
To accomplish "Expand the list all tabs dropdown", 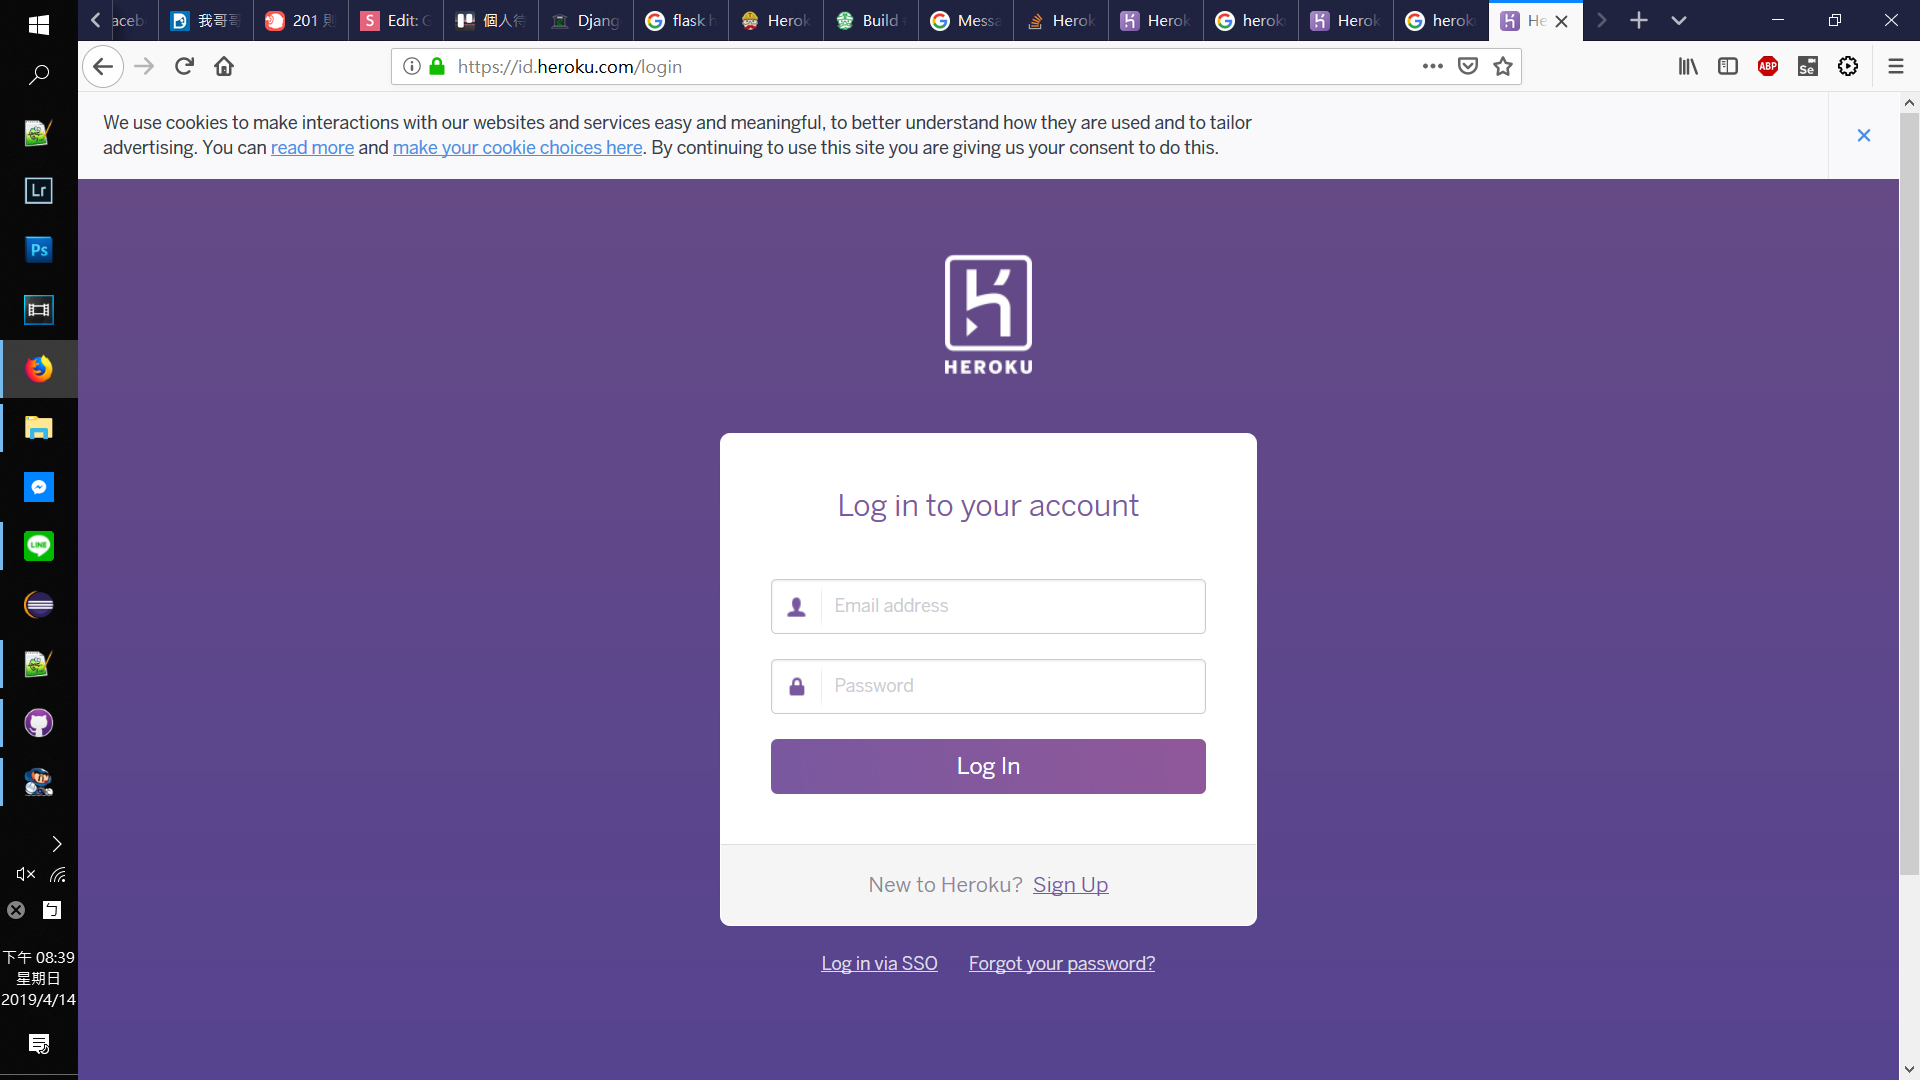I will pyautogui.click(x=1678, y=20).
